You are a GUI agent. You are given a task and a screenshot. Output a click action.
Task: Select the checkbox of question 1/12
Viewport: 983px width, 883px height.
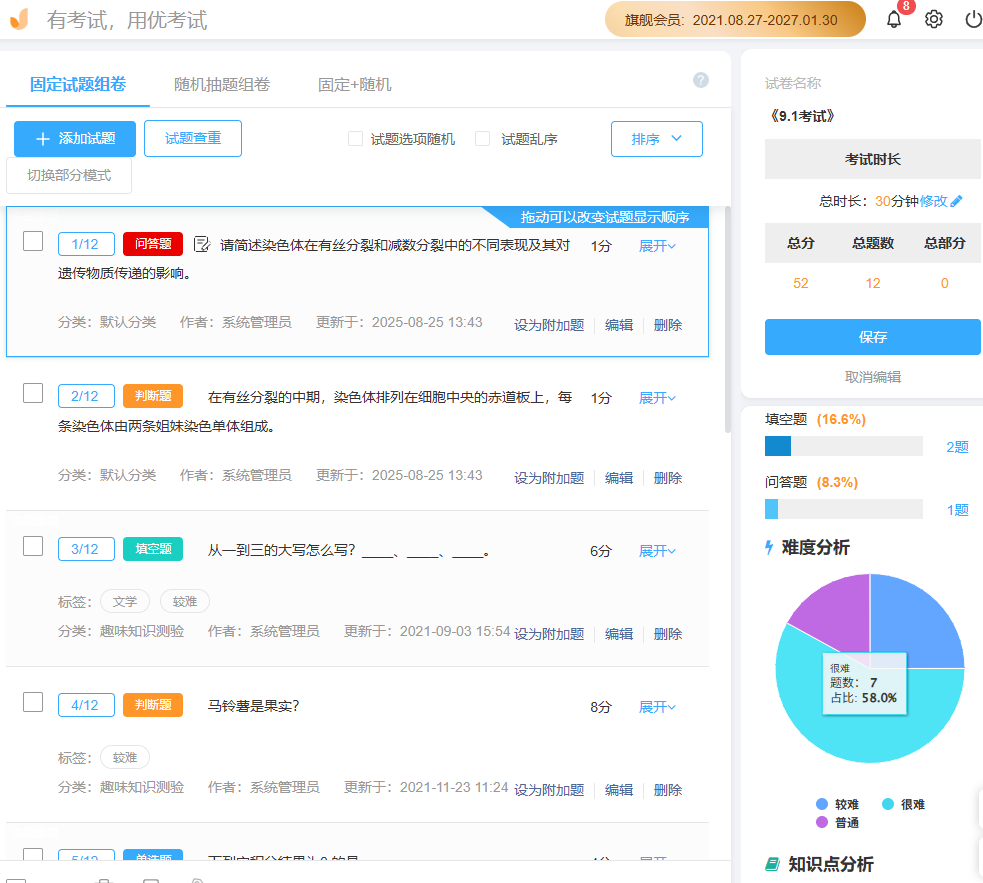33,240
